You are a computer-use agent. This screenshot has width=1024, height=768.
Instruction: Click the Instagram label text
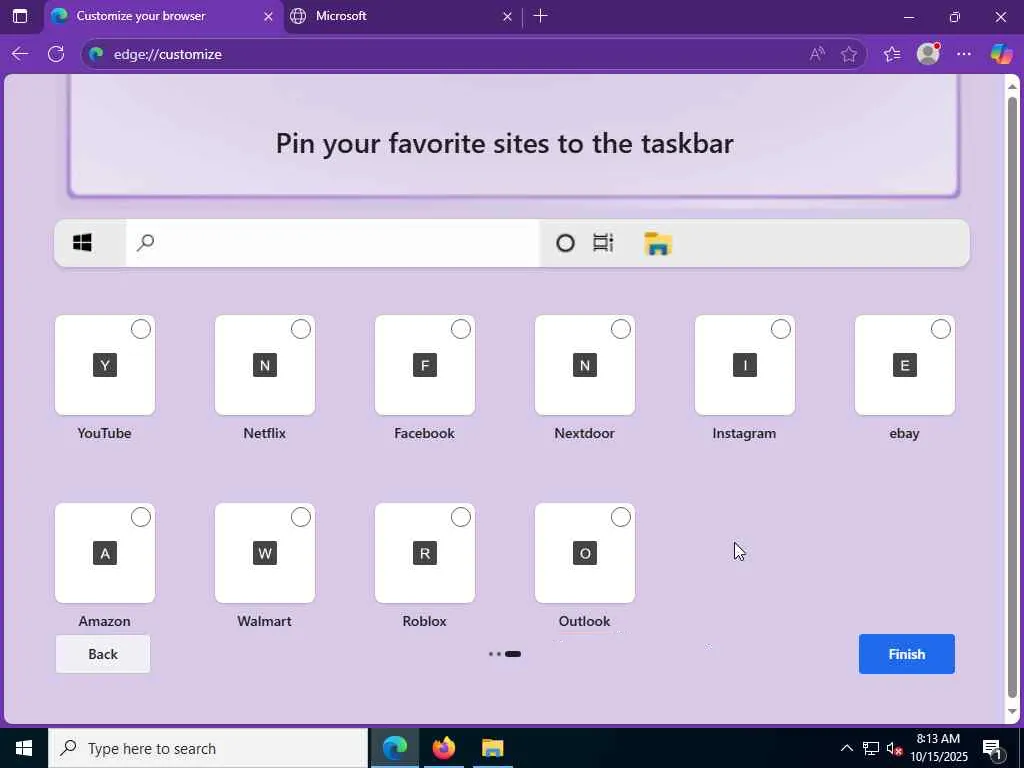coord(744,433)
